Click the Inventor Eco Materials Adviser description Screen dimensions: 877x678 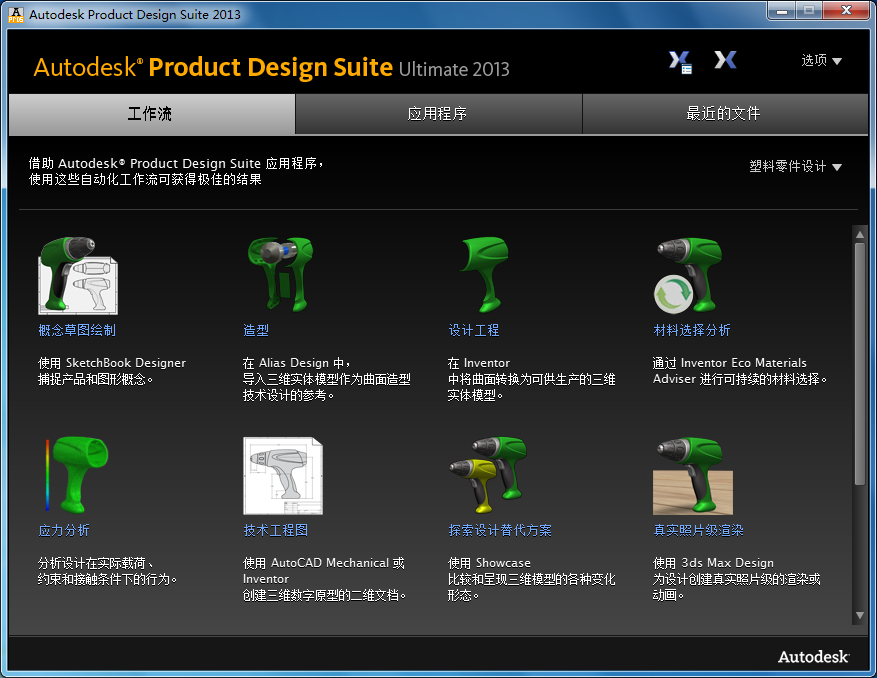click(x=740, y=371)
